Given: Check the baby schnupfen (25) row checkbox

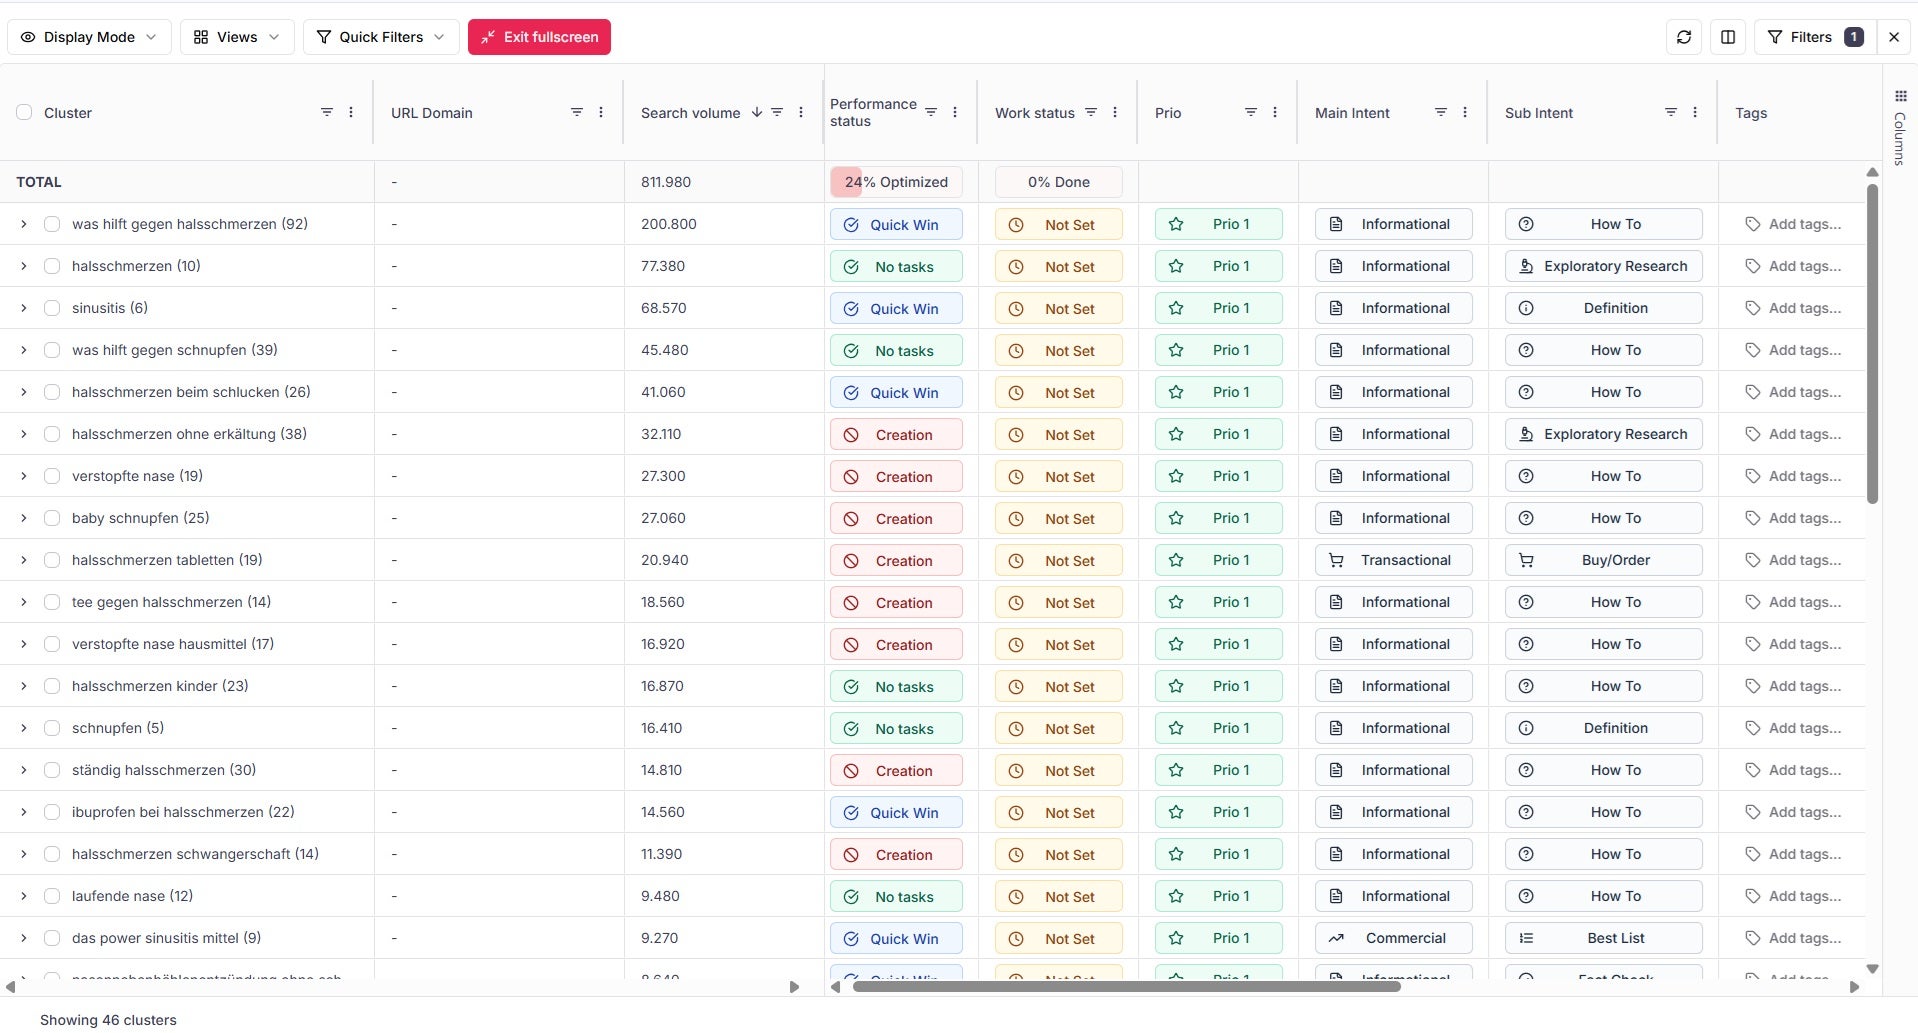Looking at the screenshot, I should click(52, 518).
